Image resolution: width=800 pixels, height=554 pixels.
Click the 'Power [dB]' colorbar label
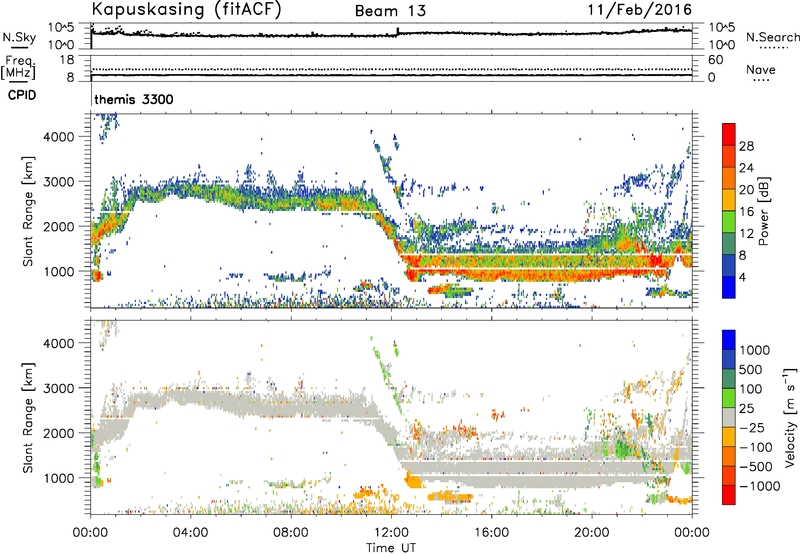coord(763,211)
